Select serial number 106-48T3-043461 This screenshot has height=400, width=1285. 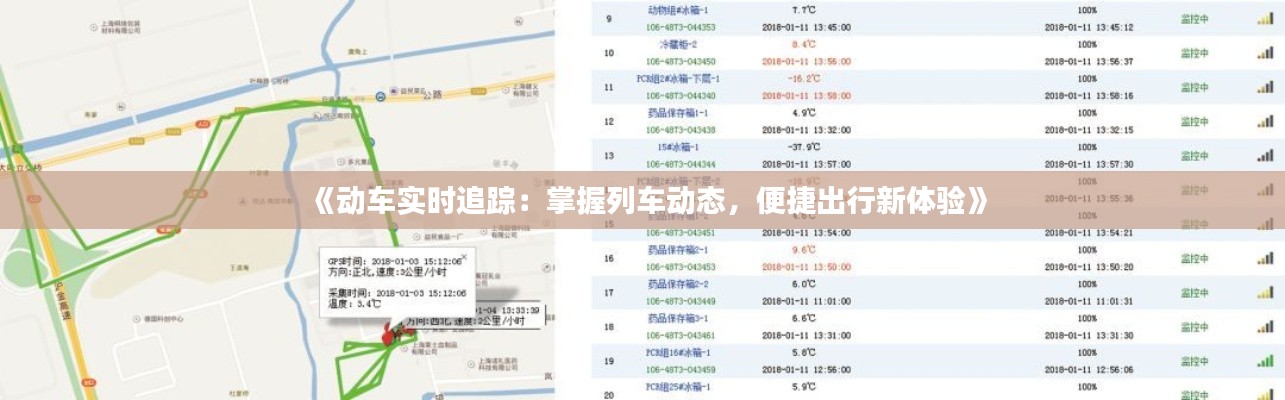point(680,334)
